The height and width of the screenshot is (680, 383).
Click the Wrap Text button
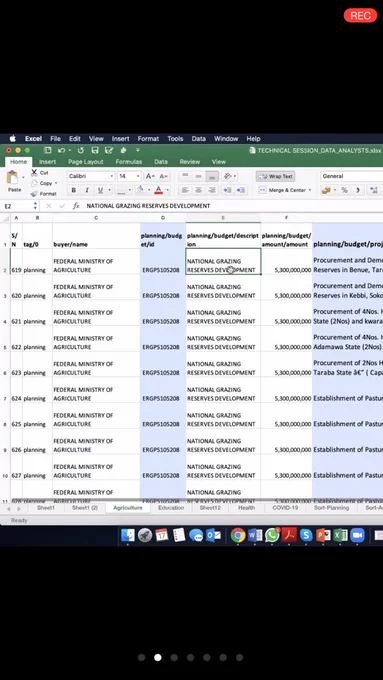pos(275,176)
